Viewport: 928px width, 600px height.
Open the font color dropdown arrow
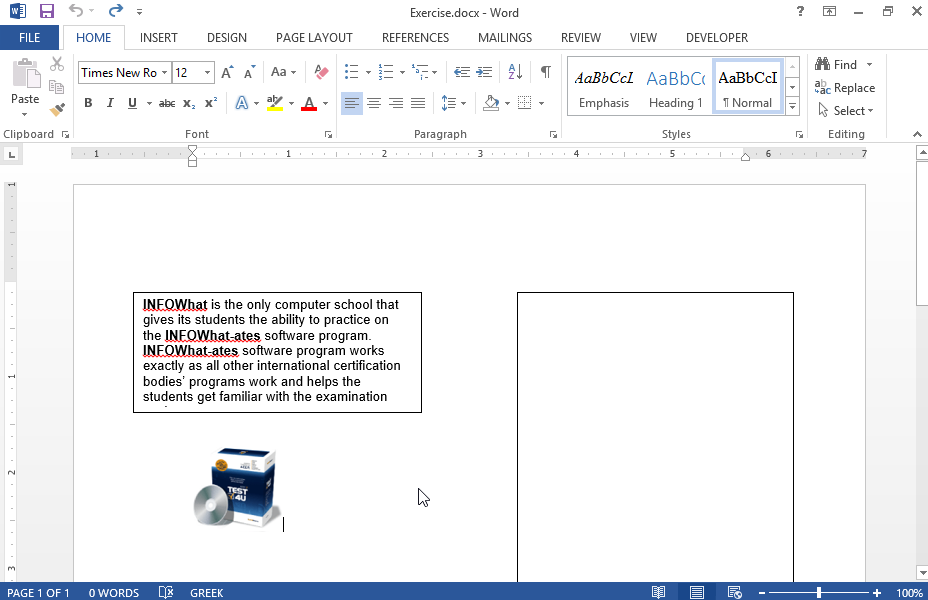pyautogui.click(x=326, y=104)
